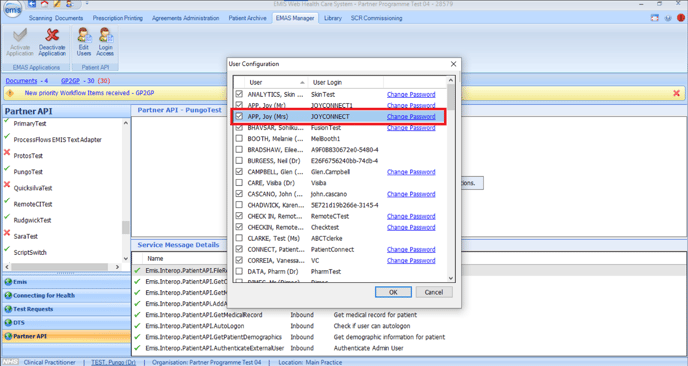Open the SCR Commissioning tab

click(x=376, y=18)
